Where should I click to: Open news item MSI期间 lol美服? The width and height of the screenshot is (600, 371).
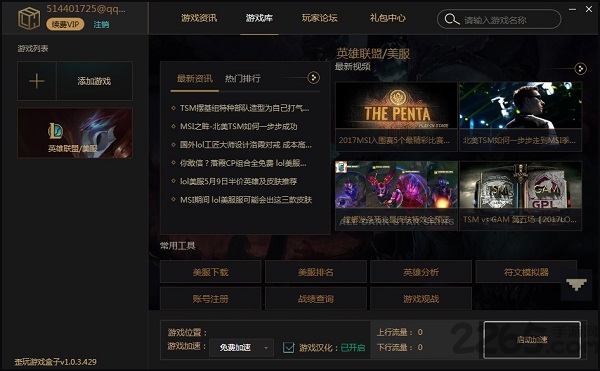click(246, 200)
